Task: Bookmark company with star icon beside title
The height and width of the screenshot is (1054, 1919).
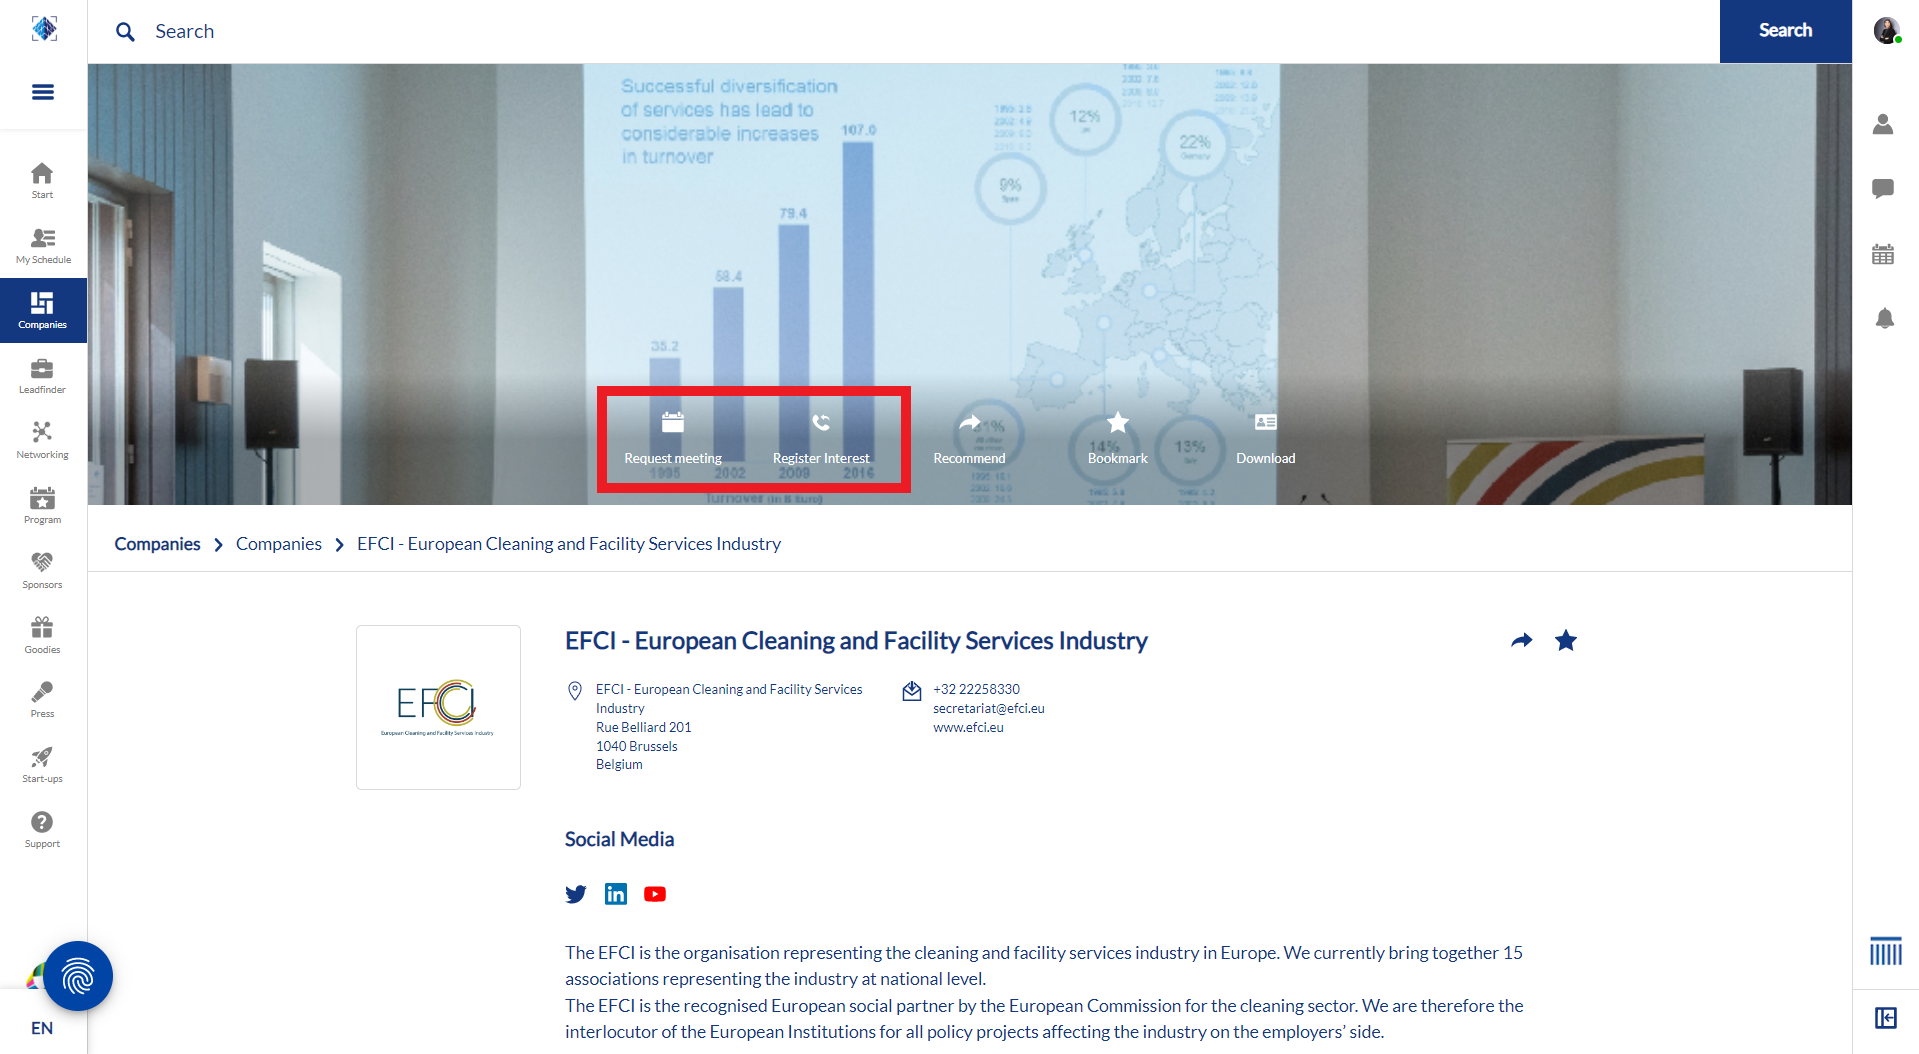Action: pyautogui.click(x=1566, y=641)
